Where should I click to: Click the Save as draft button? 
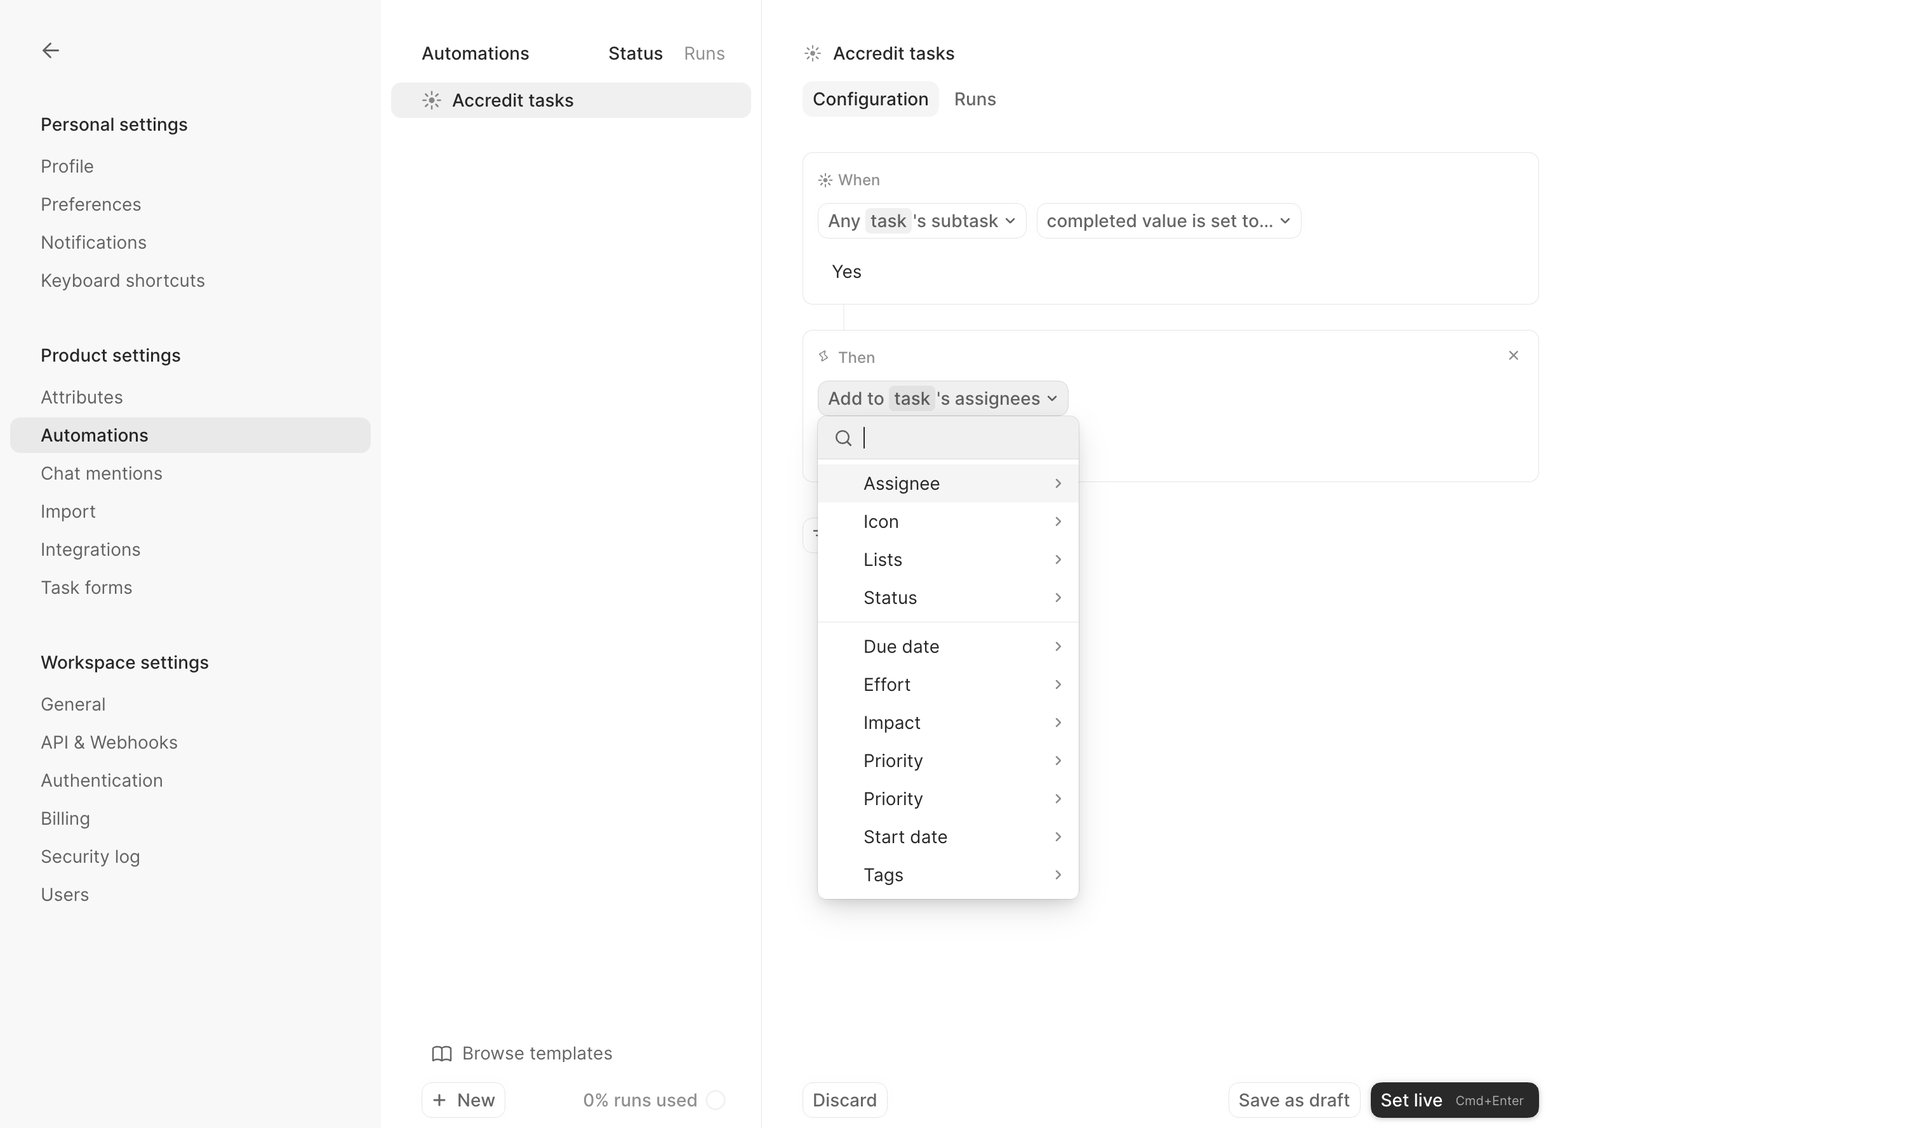1293,1099
